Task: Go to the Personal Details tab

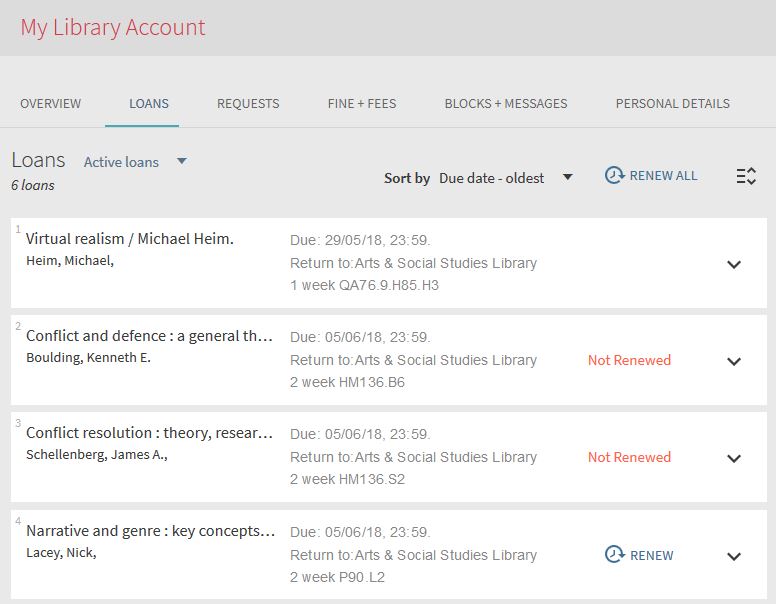Action: click(x=672, y=103)
